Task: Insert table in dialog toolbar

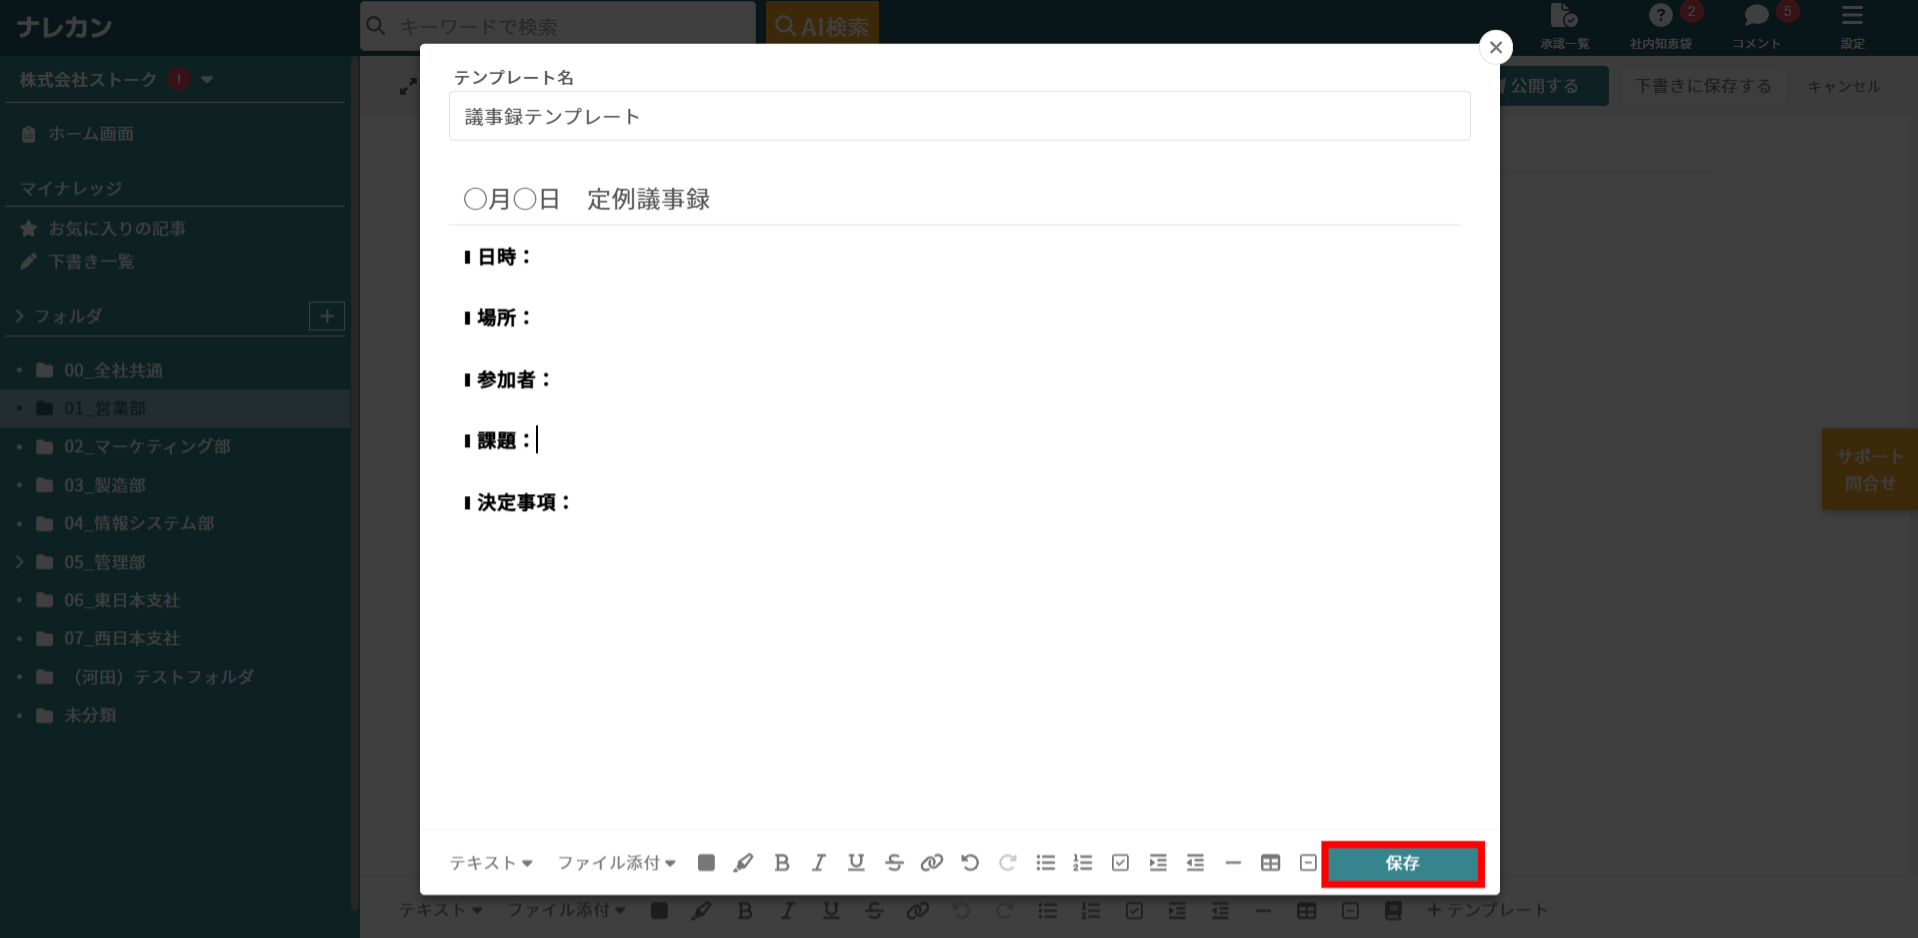Action: coord(1270,862)
